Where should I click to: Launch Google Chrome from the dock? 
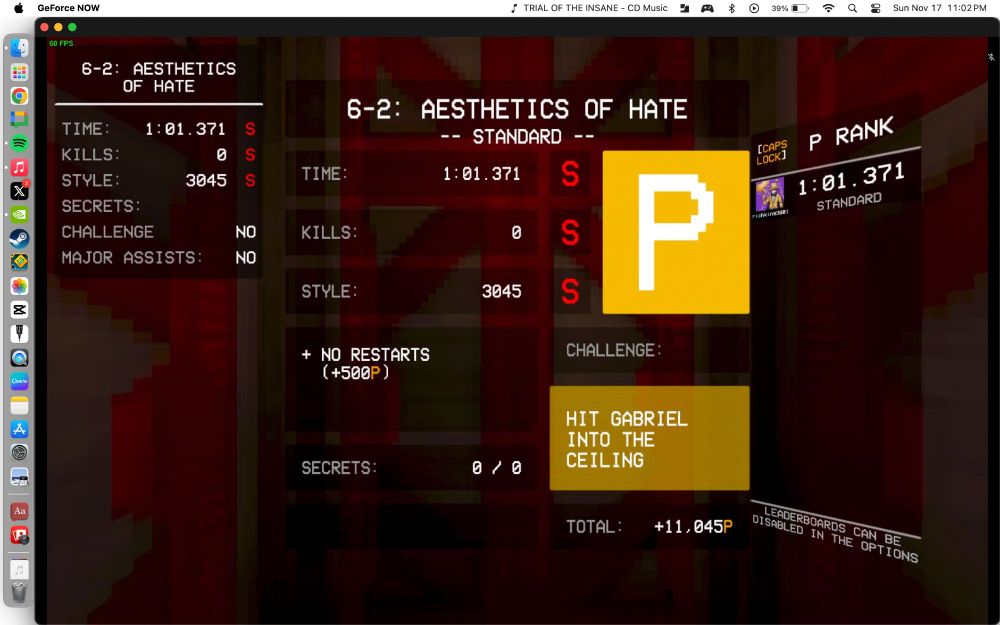[x=19, y=96]
